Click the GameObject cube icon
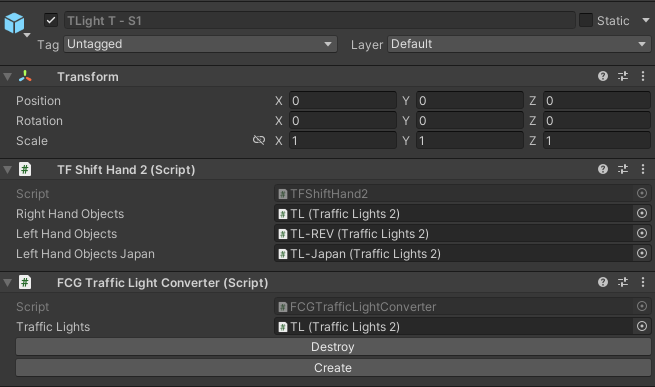Viewport: 655px width, 387px height. [x=14, y=23]
